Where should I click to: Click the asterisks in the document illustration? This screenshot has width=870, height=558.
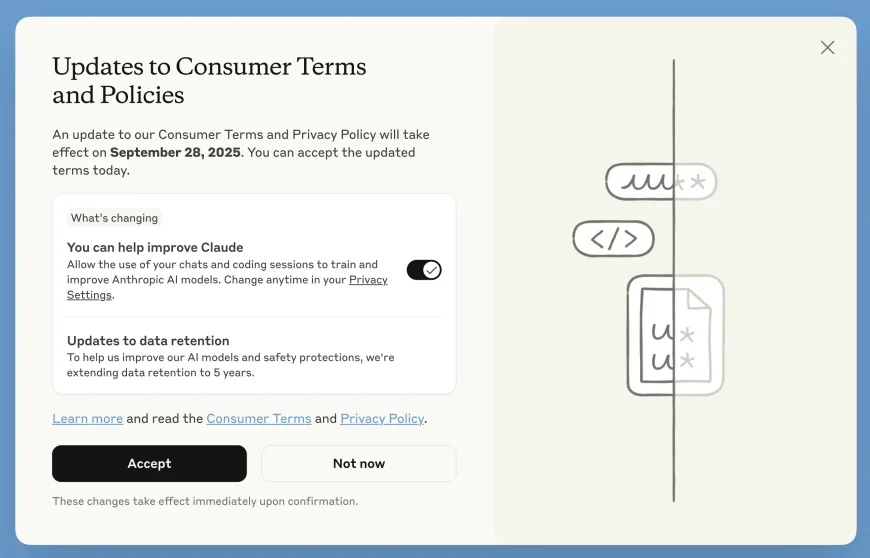point(687,348)
